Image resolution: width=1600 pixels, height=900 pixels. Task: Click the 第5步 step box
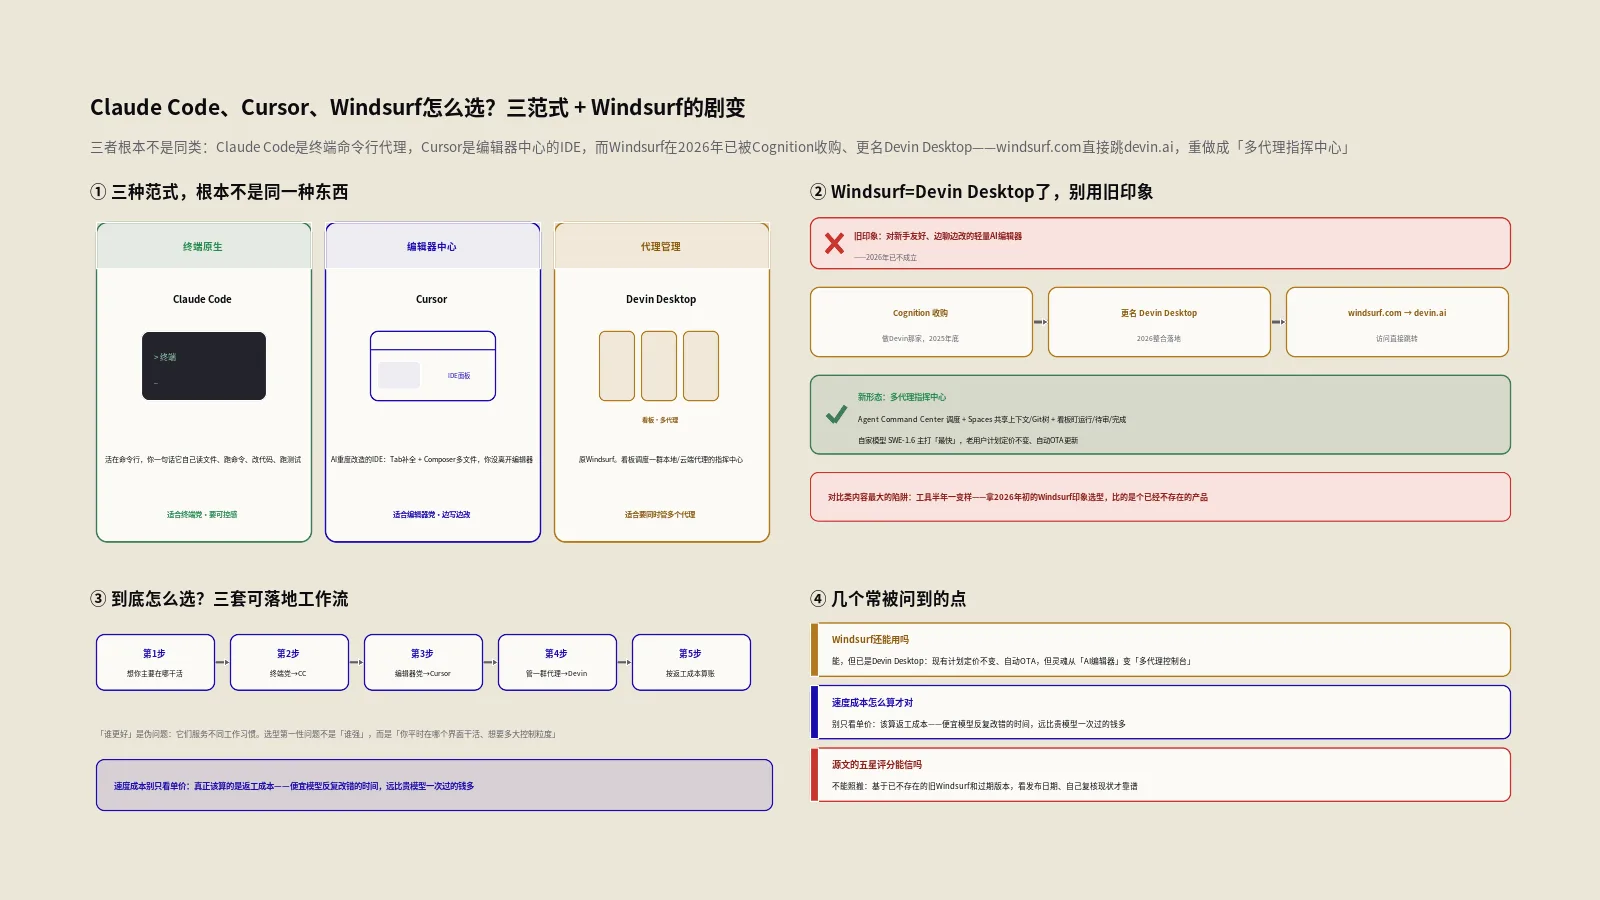[691, 662]
